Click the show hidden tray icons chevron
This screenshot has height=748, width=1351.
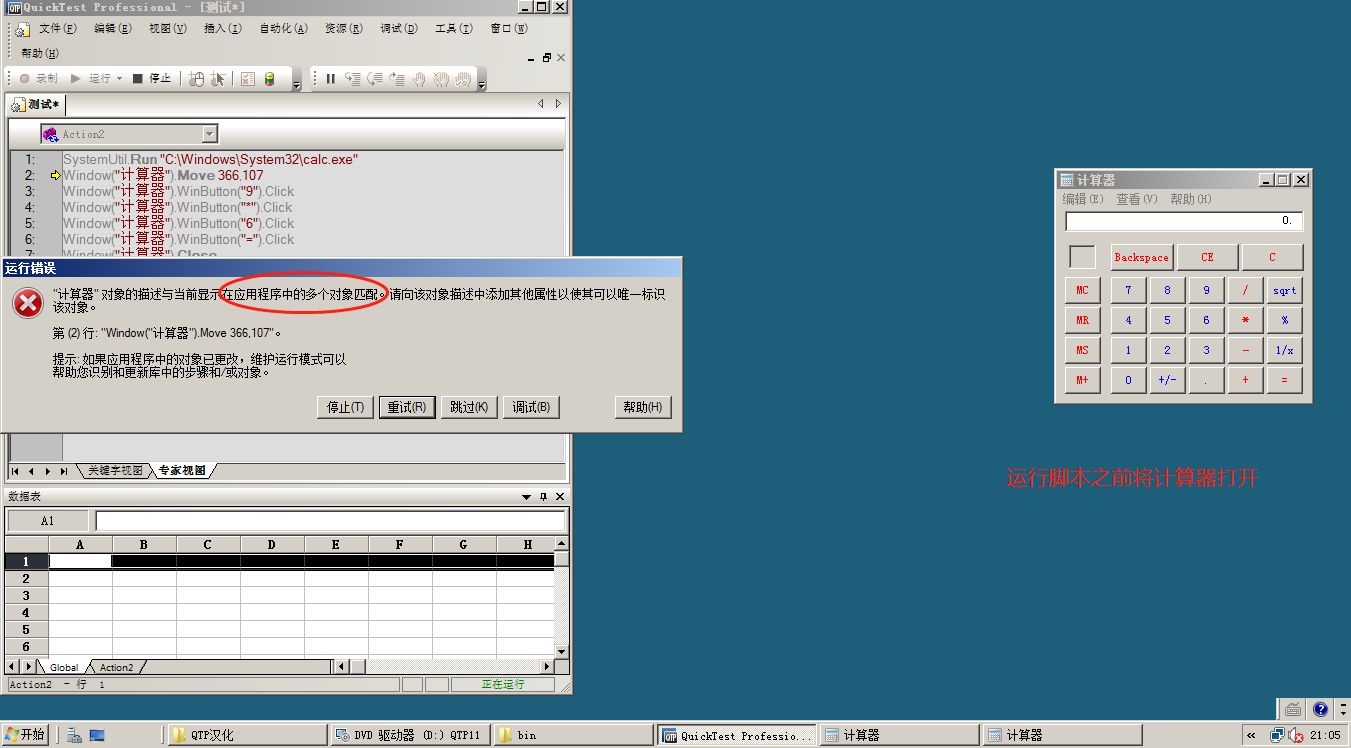[1251, 735]
